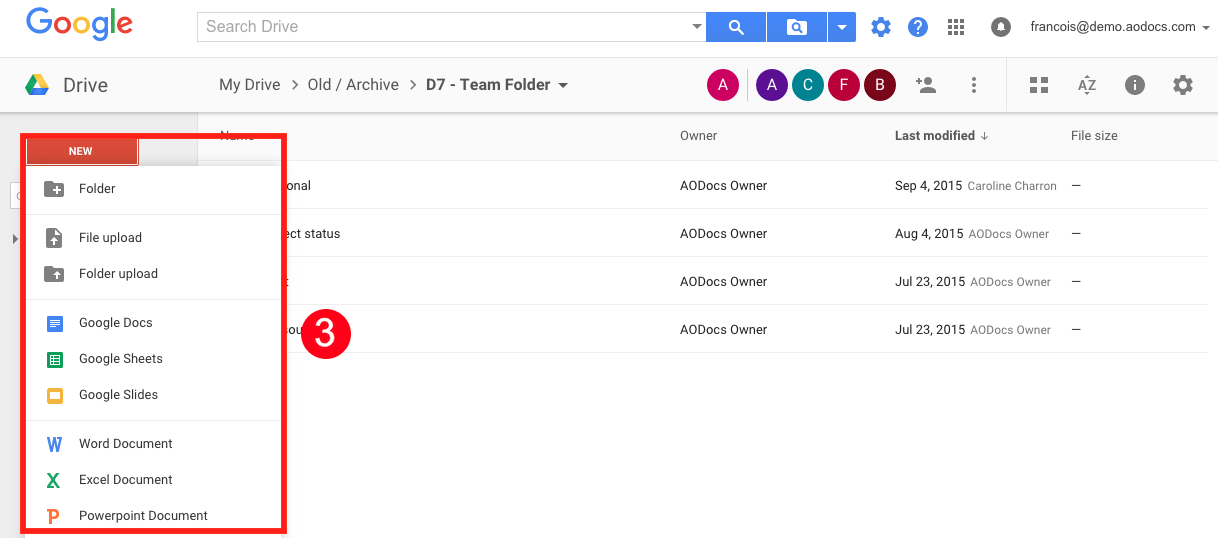Click the Owner column header
Screen dimensions: 1218x538
pyautogui.click(x=698, y=136)
